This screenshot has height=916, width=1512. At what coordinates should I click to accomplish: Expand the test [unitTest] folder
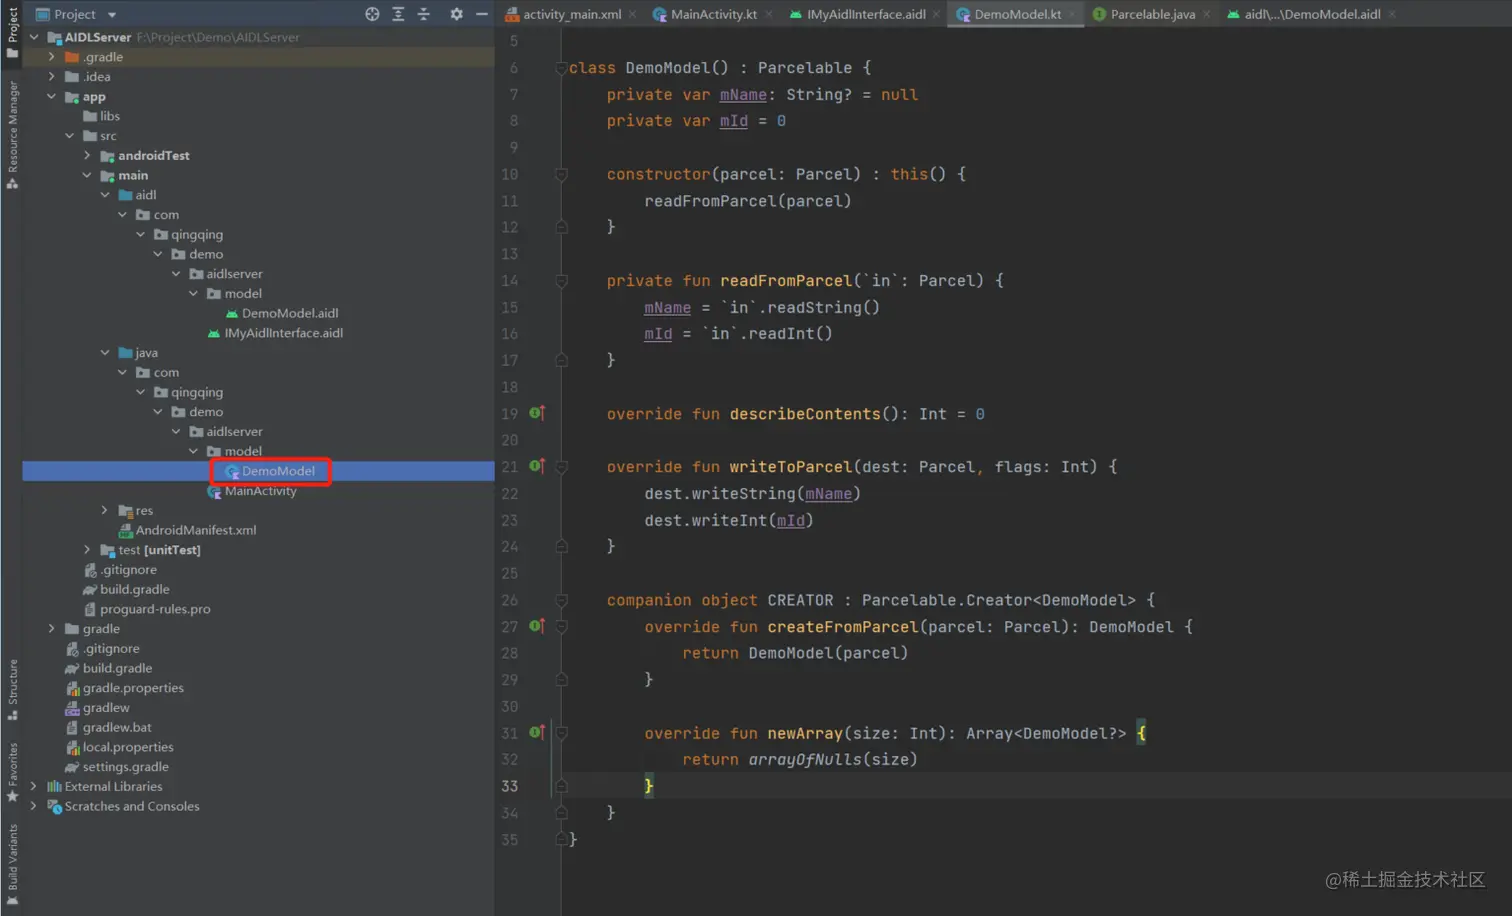88,549
